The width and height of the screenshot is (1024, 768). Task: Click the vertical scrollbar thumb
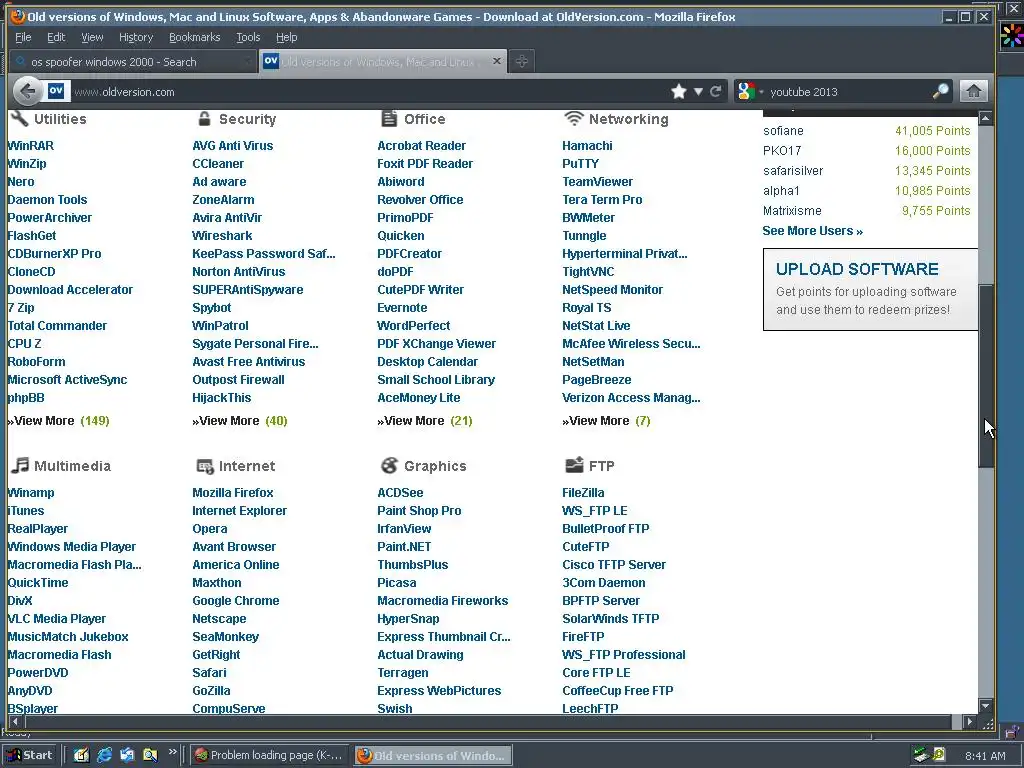pyautogui.click(x=985, y=376)
